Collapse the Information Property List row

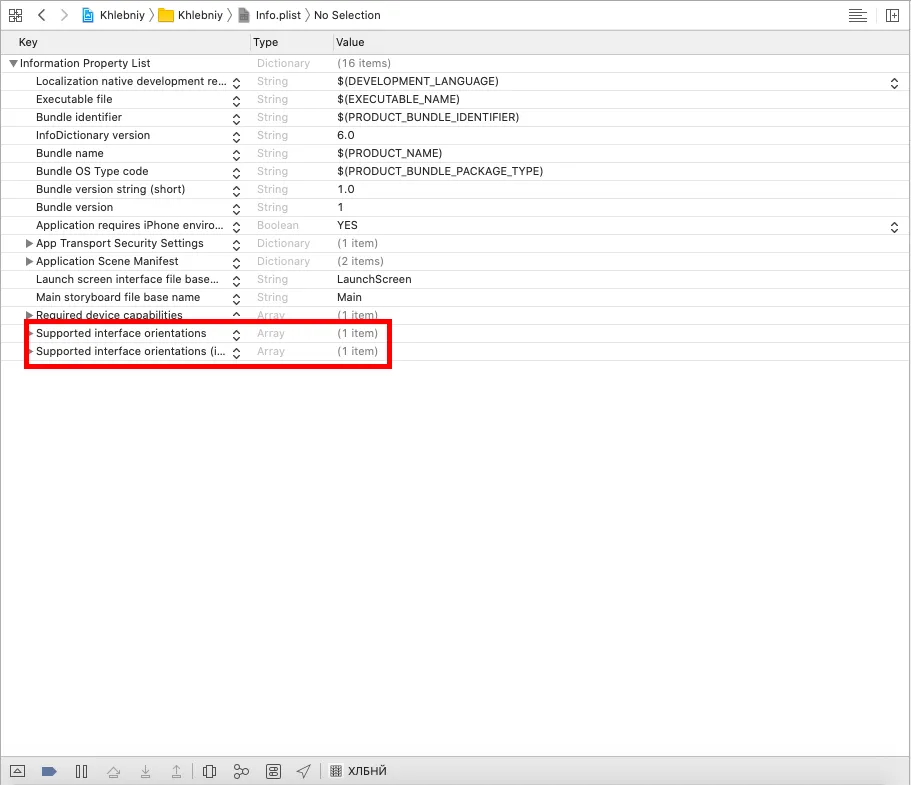click(x=13, y=63)
